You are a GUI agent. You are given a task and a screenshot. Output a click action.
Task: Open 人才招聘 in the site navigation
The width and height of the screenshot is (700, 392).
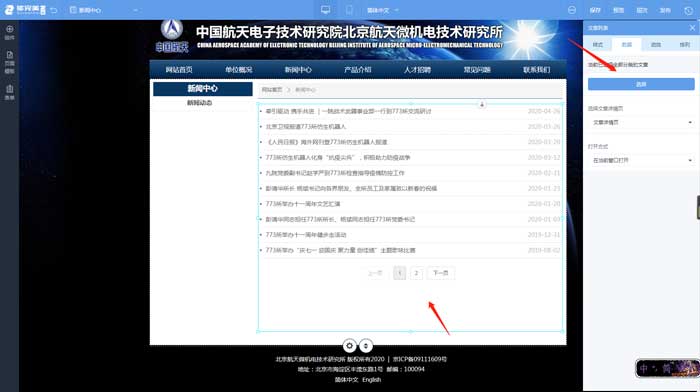[417, 70]
